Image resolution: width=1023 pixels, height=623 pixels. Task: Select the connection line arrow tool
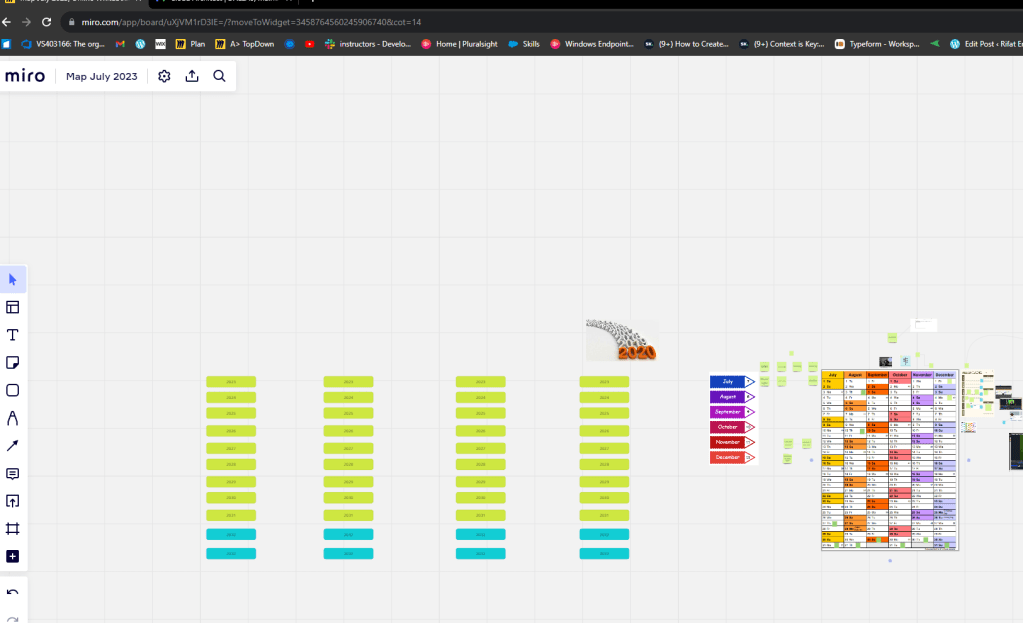[x=12, y=446]
